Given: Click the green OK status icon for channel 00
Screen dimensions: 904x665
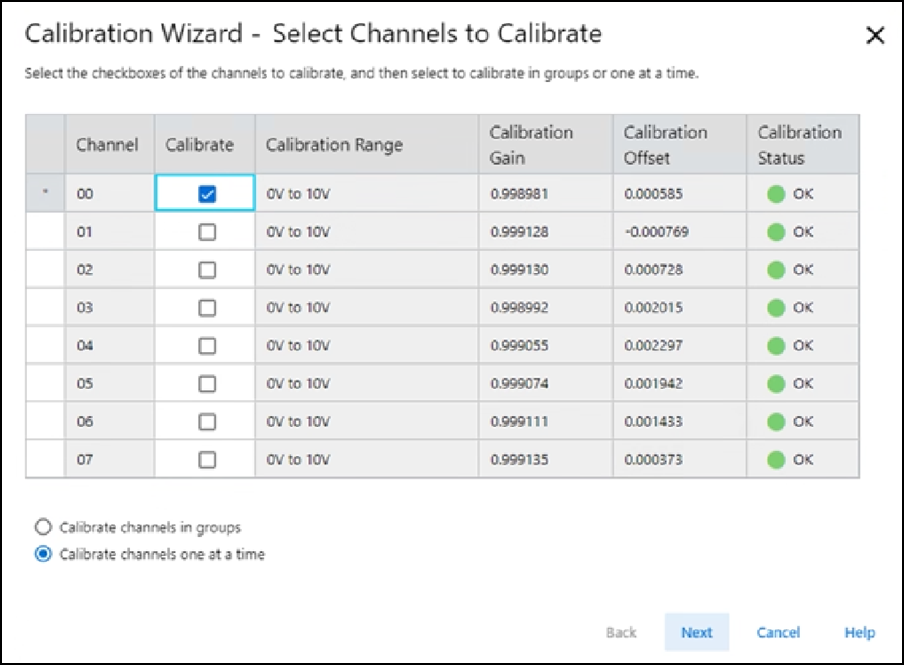Looking at the screenshot, I should pyautogui.click(x=776, y=194).
